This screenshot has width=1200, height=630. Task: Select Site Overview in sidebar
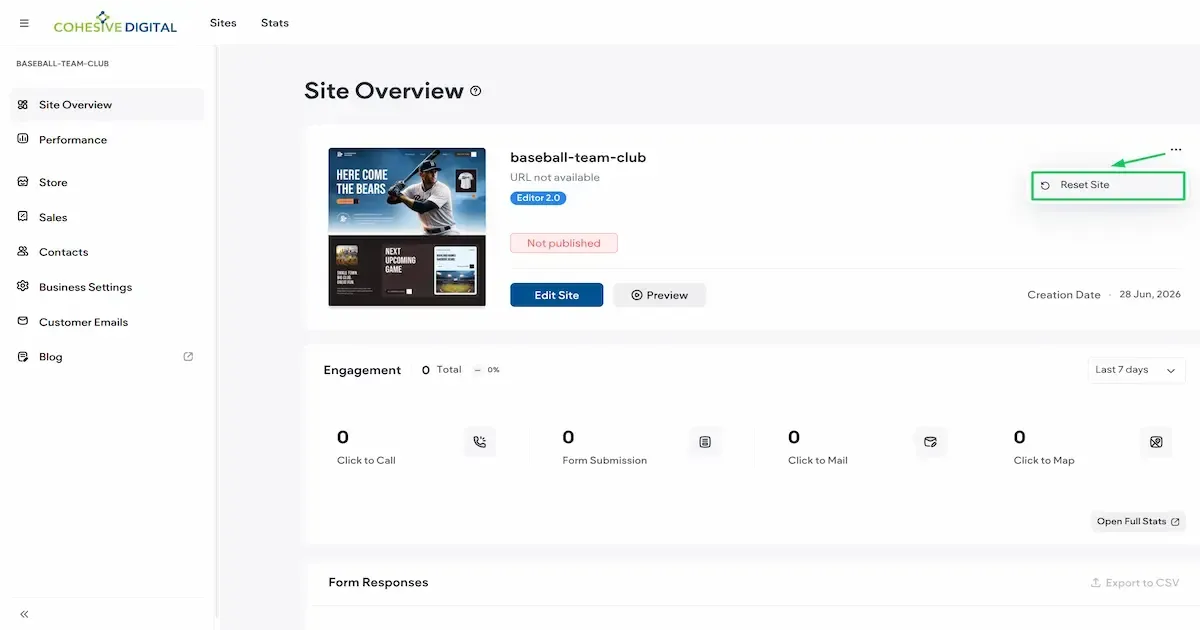[x=106, y=104]
